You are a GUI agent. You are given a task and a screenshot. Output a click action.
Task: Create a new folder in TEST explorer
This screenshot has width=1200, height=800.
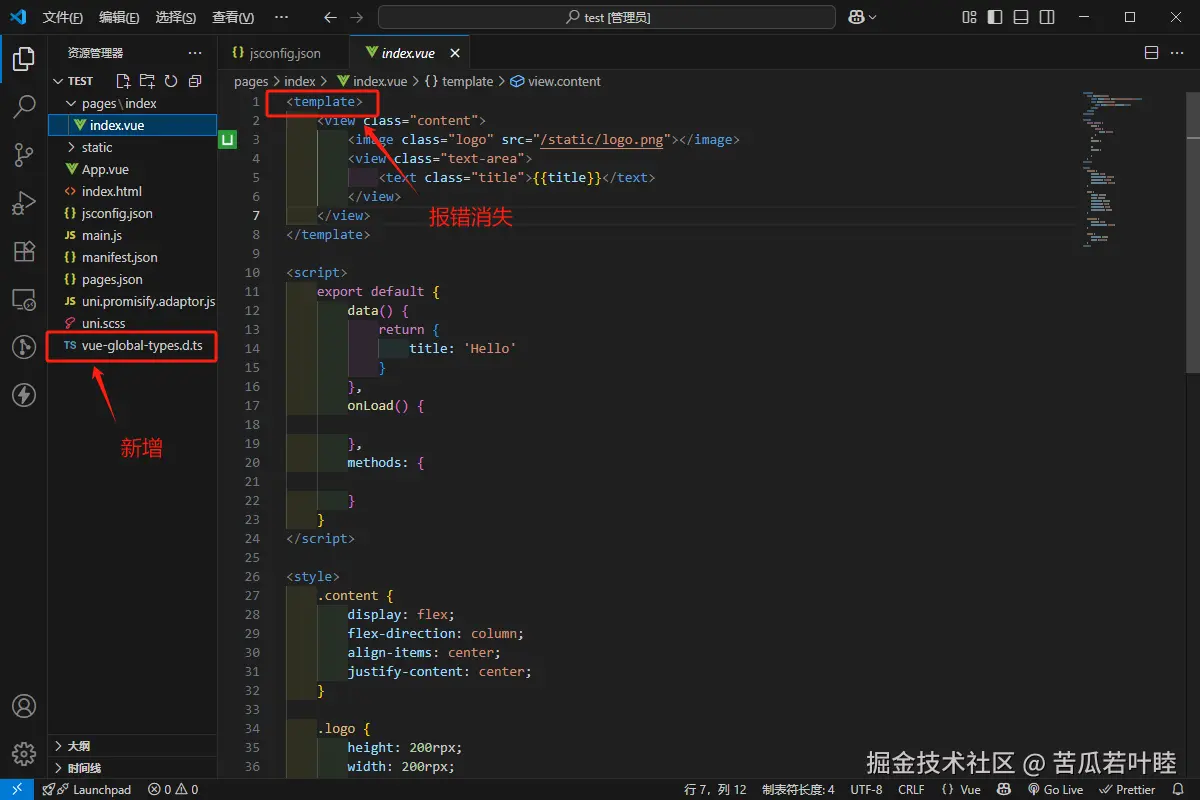tap(147, 81)
